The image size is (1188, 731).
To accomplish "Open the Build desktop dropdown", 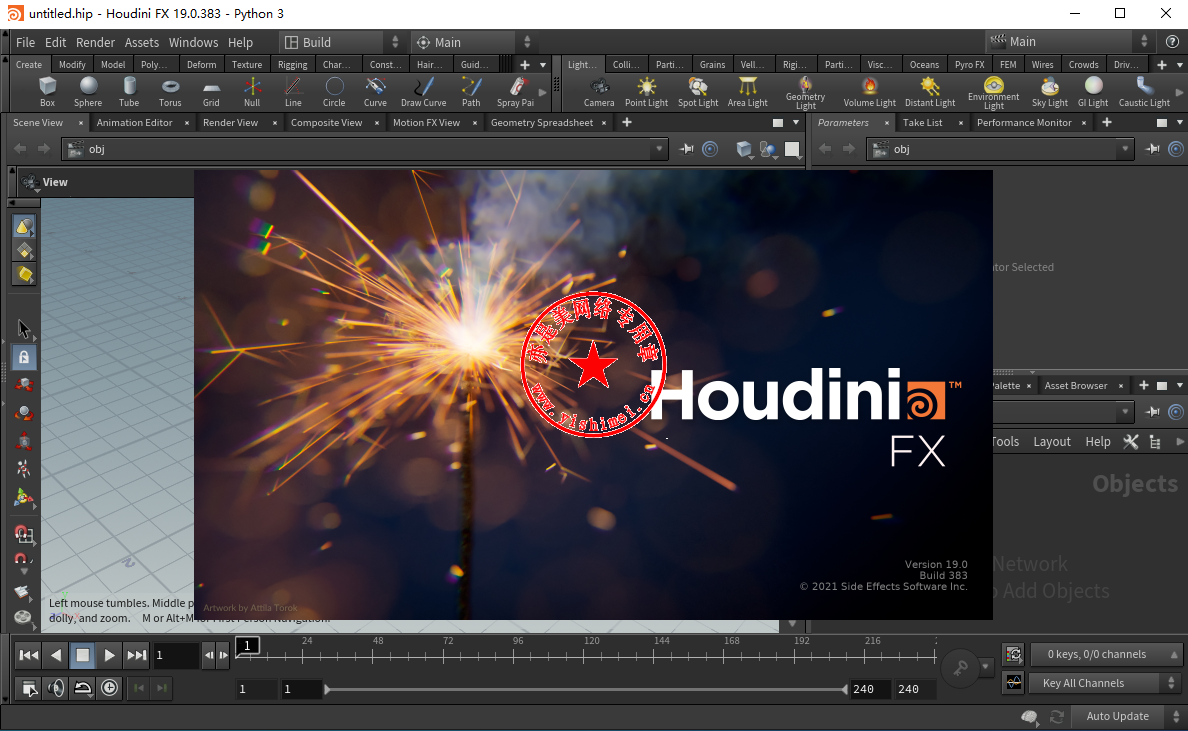I will coord(342,42).
